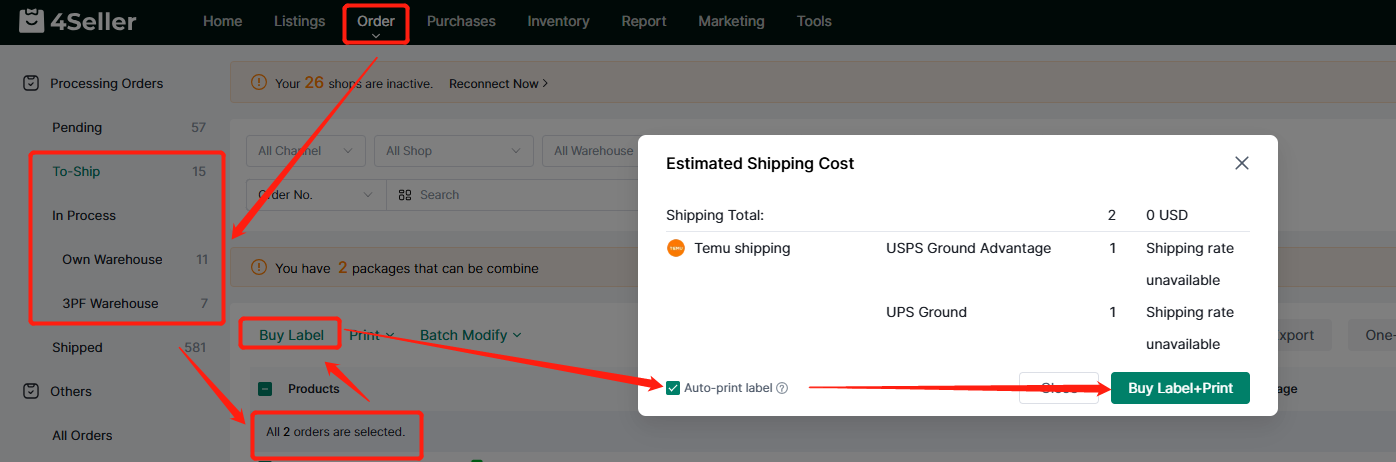Click the Buy Label+Print button

click(x=1179, y=388)
